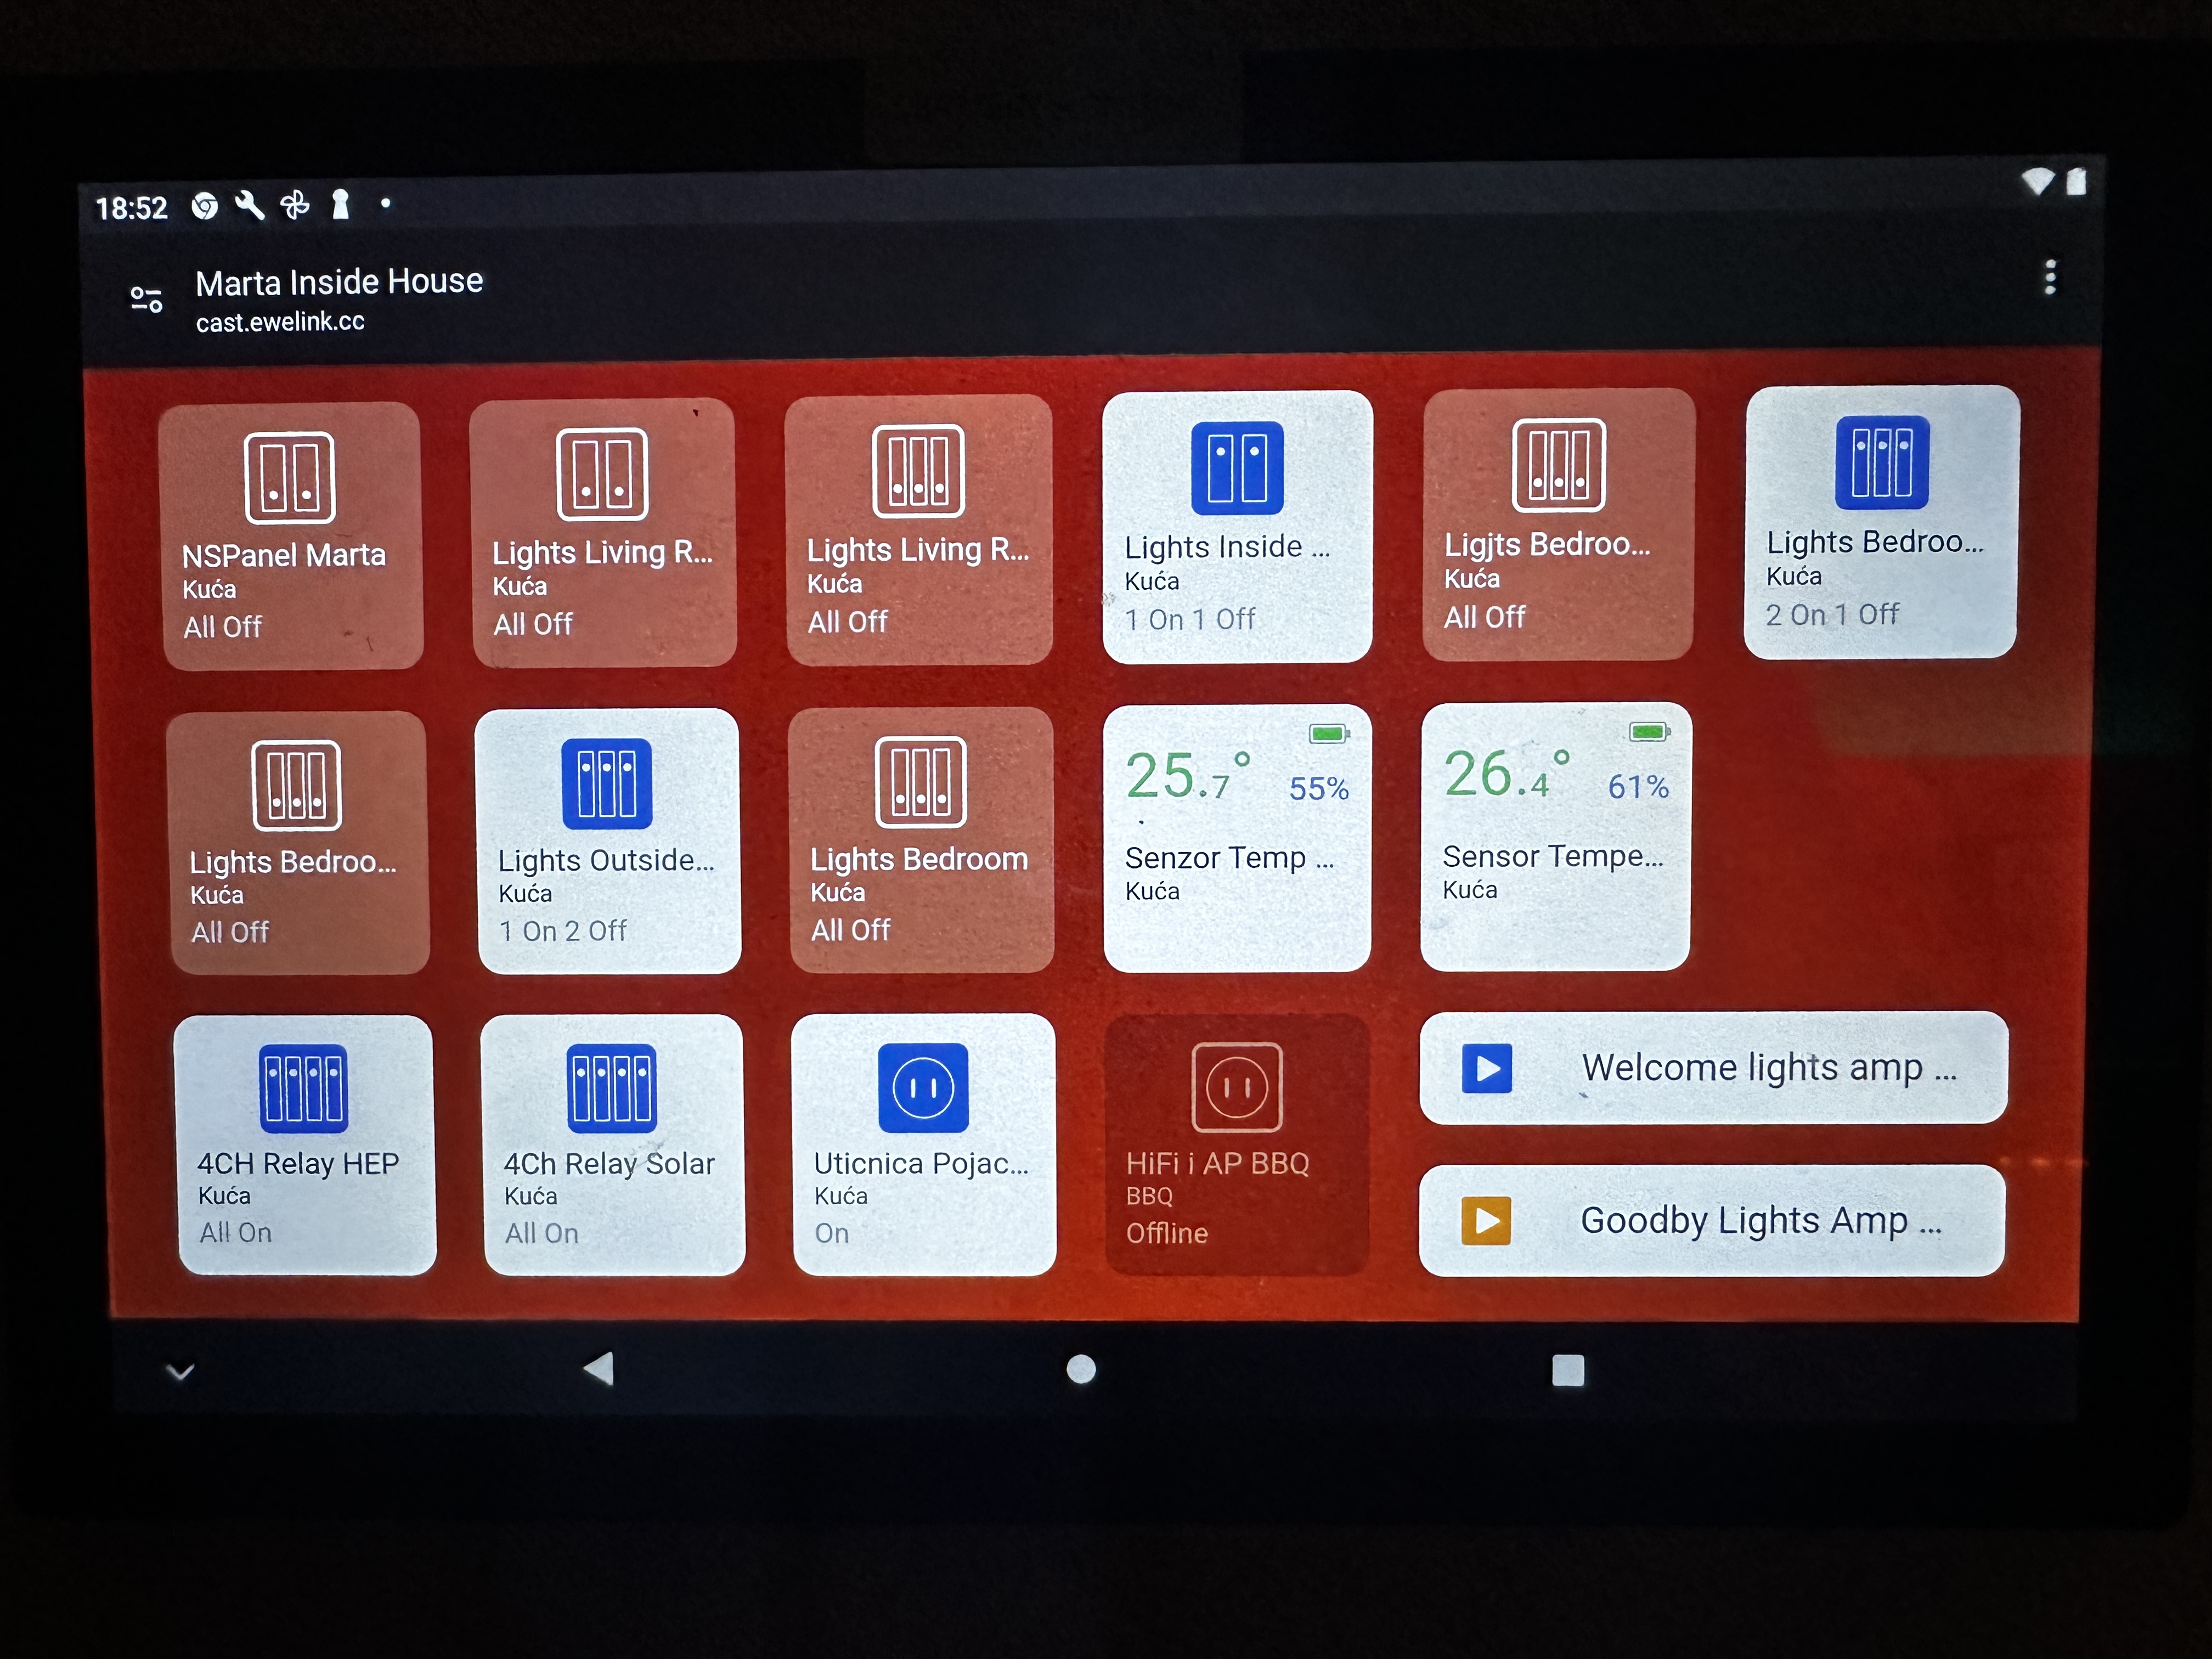Run Goodby Lights Amp orange play icon
The height and width of the screenshot is (1659, 2212).
coord(1486,1220)
